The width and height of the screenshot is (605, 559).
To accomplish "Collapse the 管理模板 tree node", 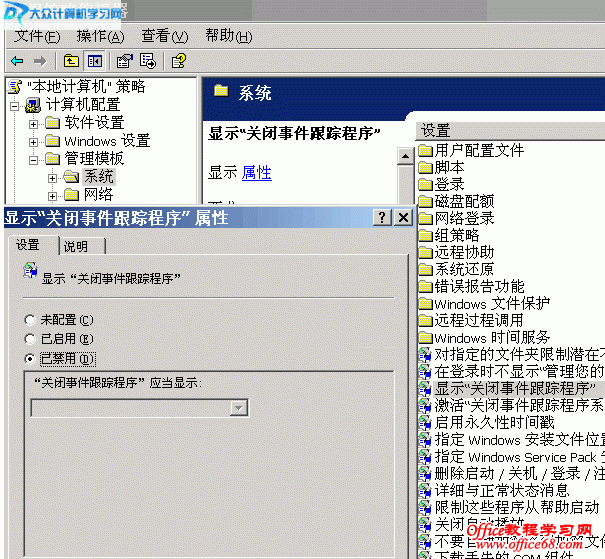I will (34, 160).
